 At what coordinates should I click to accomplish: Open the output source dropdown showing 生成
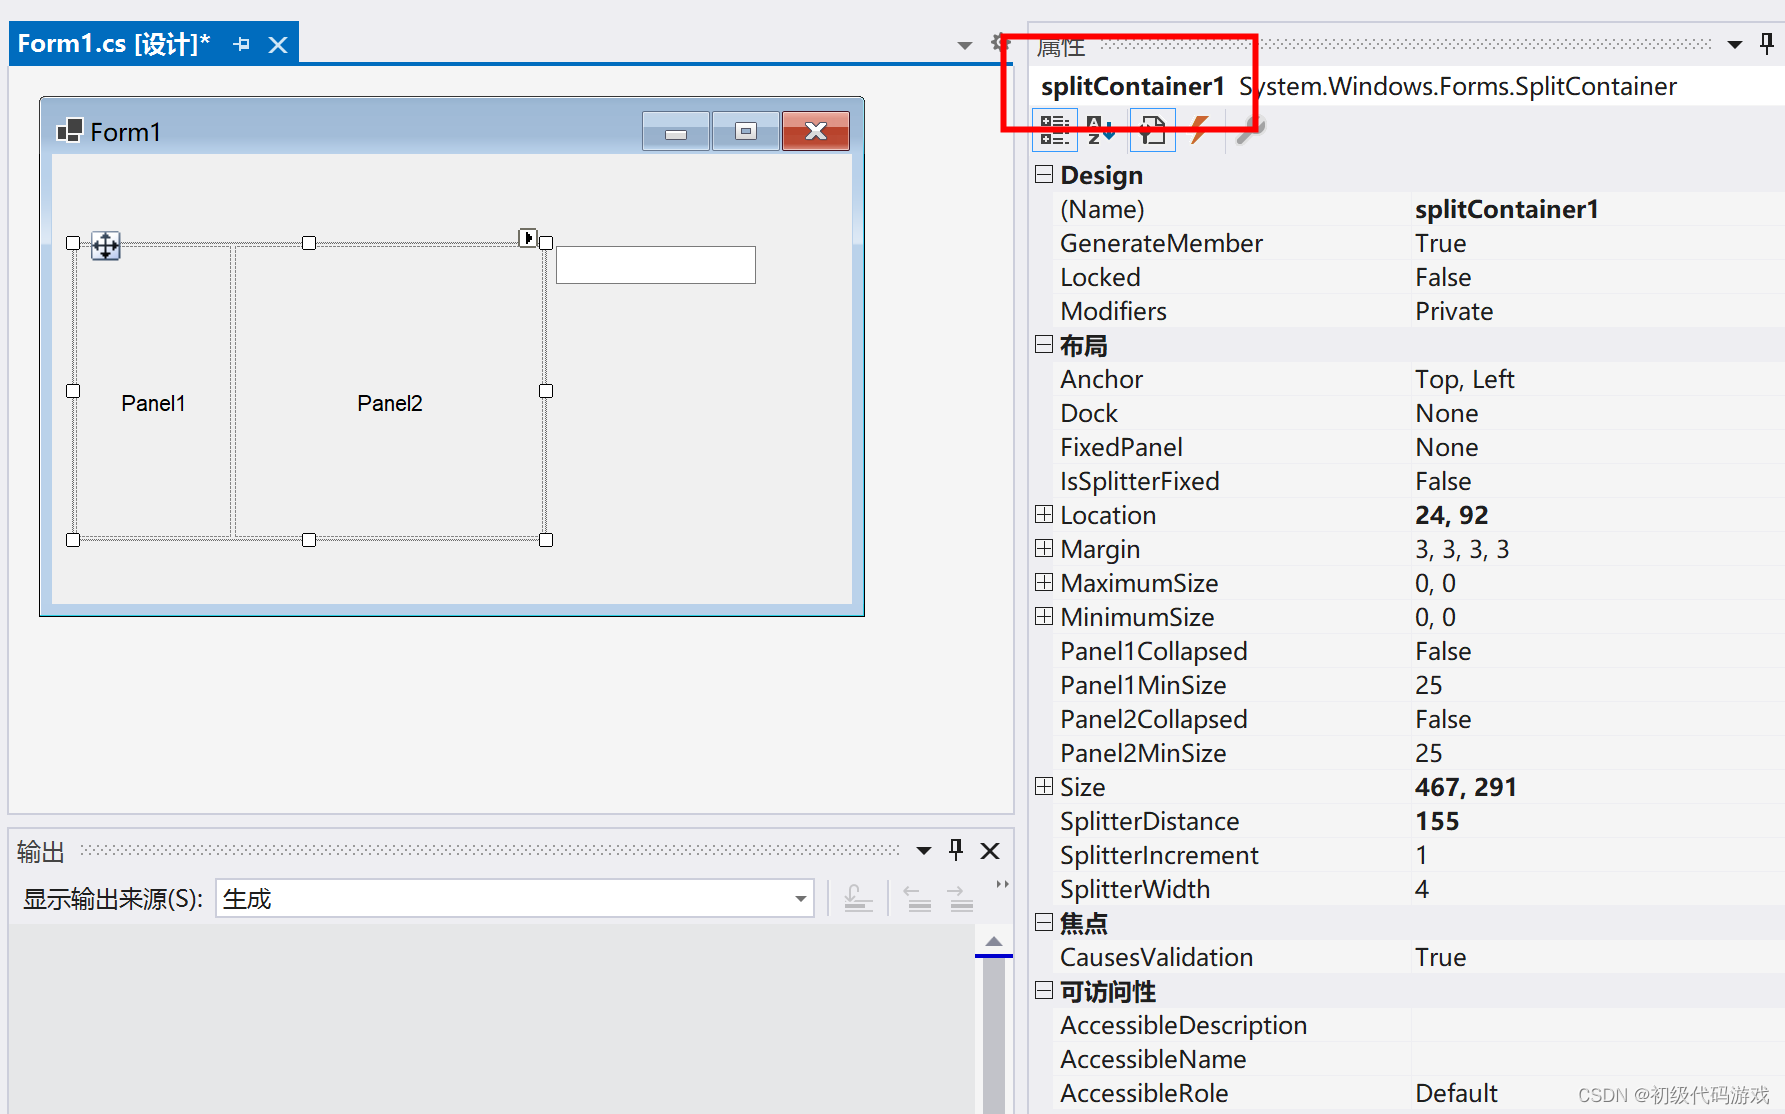800,899
